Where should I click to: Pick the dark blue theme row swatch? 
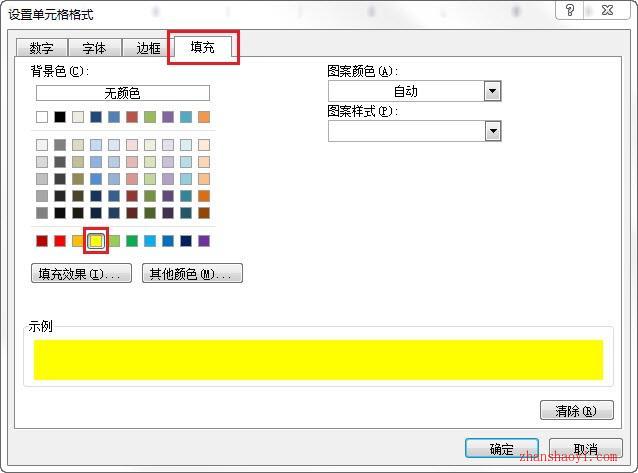(x=96, y=117)
